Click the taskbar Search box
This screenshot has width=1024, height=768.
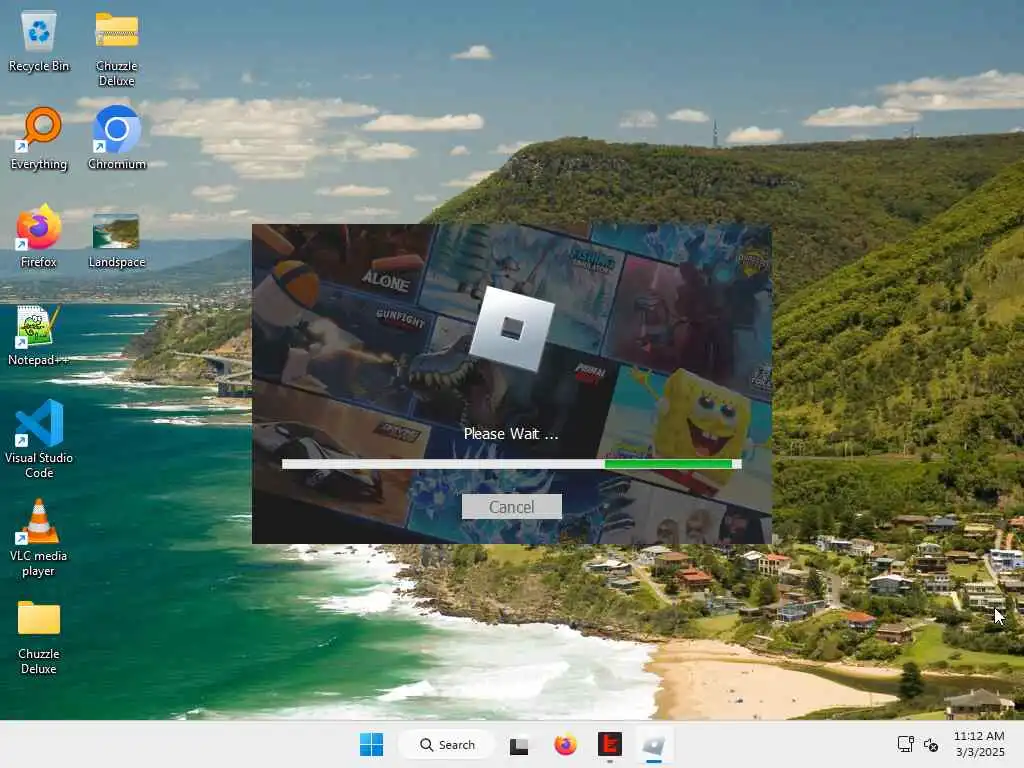(x=447, y=744)
